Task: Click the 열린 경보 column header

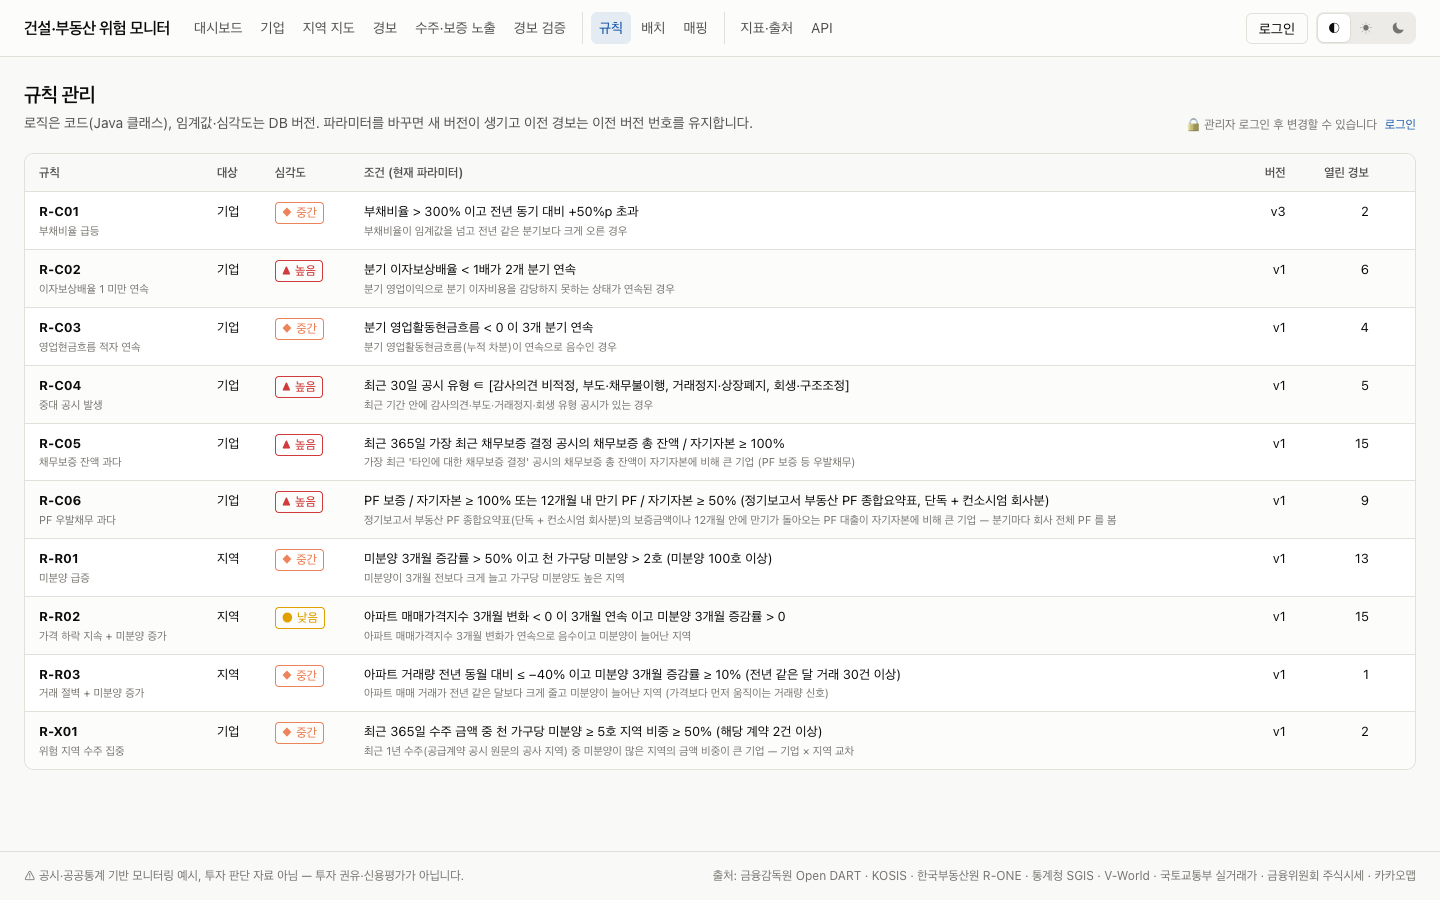Action: tap(1346, 173)
